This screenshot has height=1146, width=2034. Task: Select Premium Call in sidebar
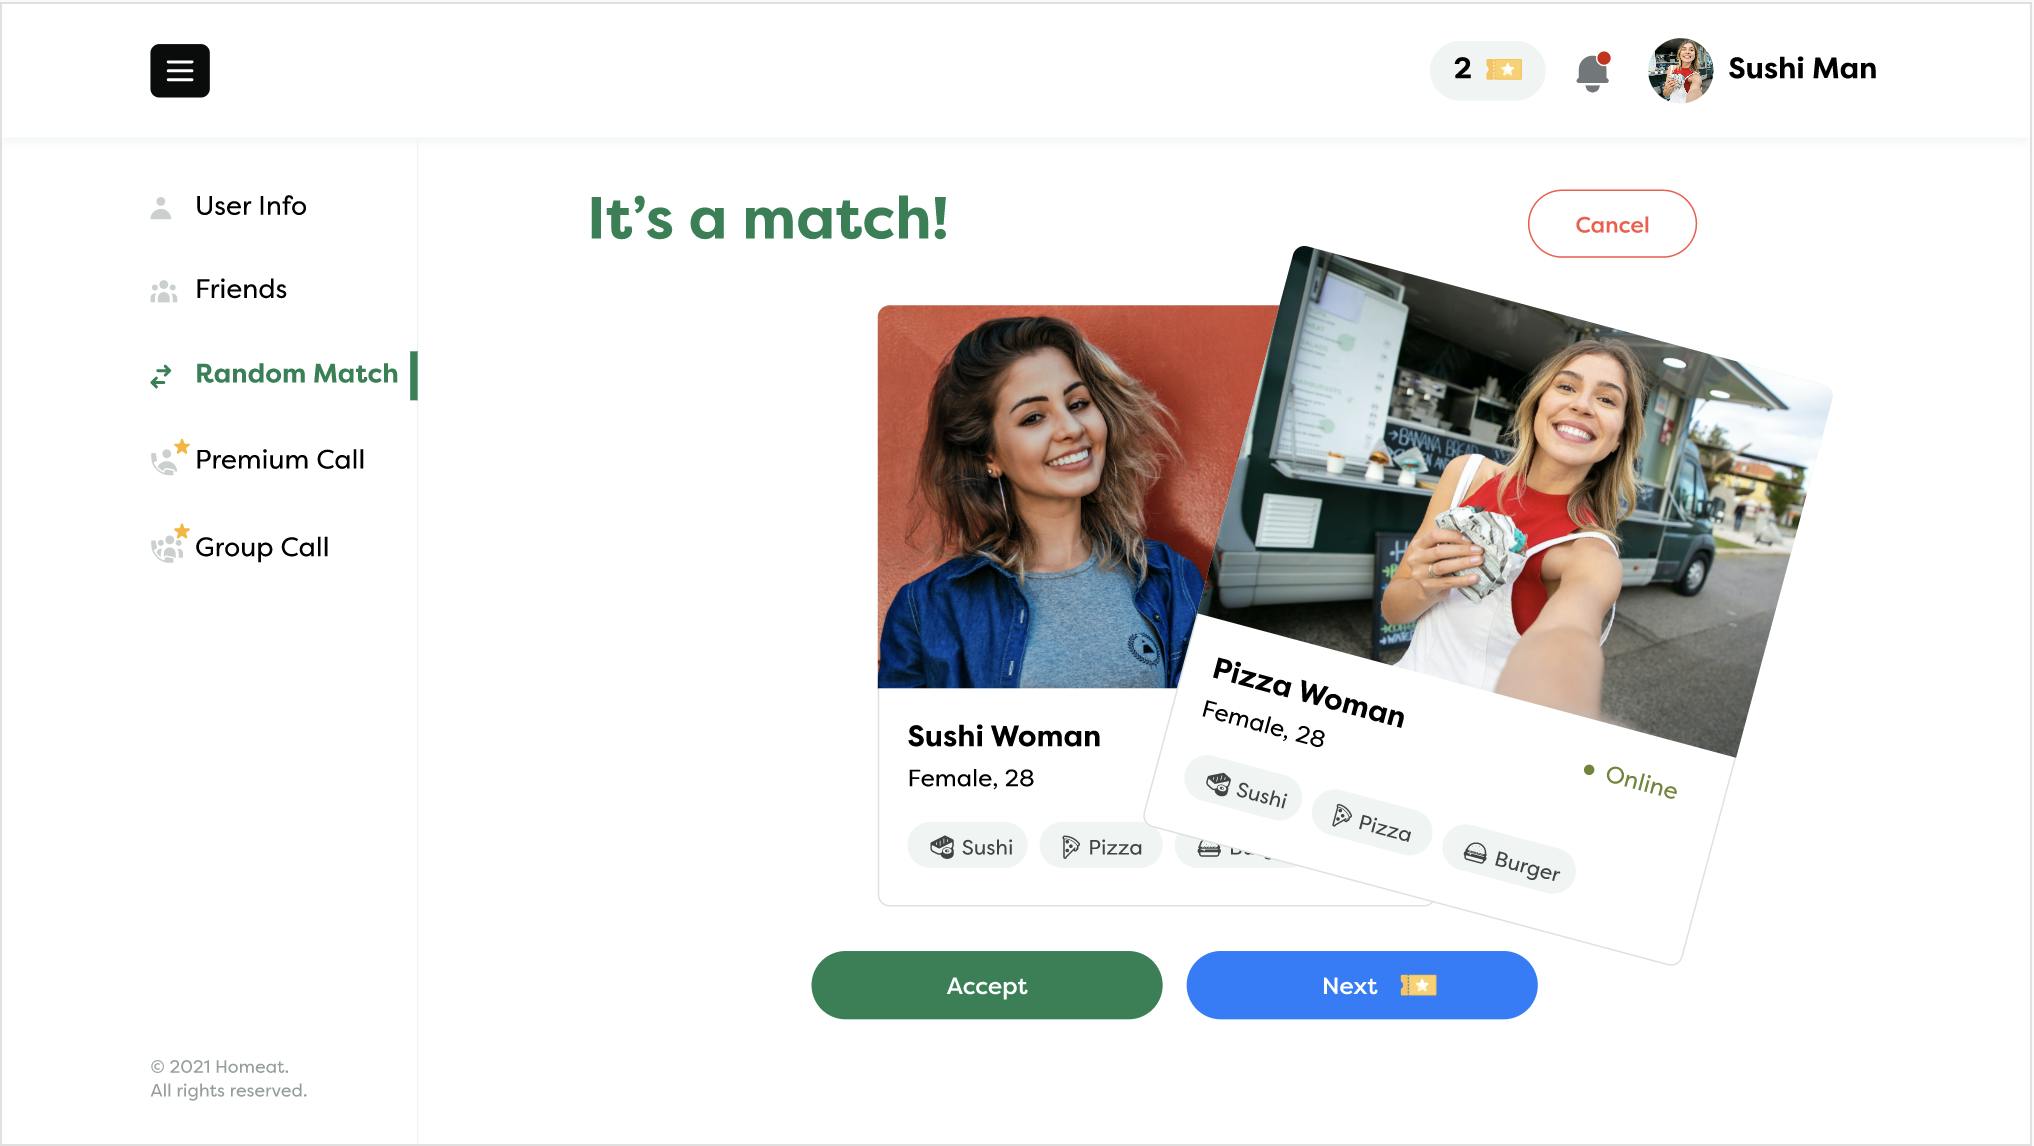[x=280, y=460]
